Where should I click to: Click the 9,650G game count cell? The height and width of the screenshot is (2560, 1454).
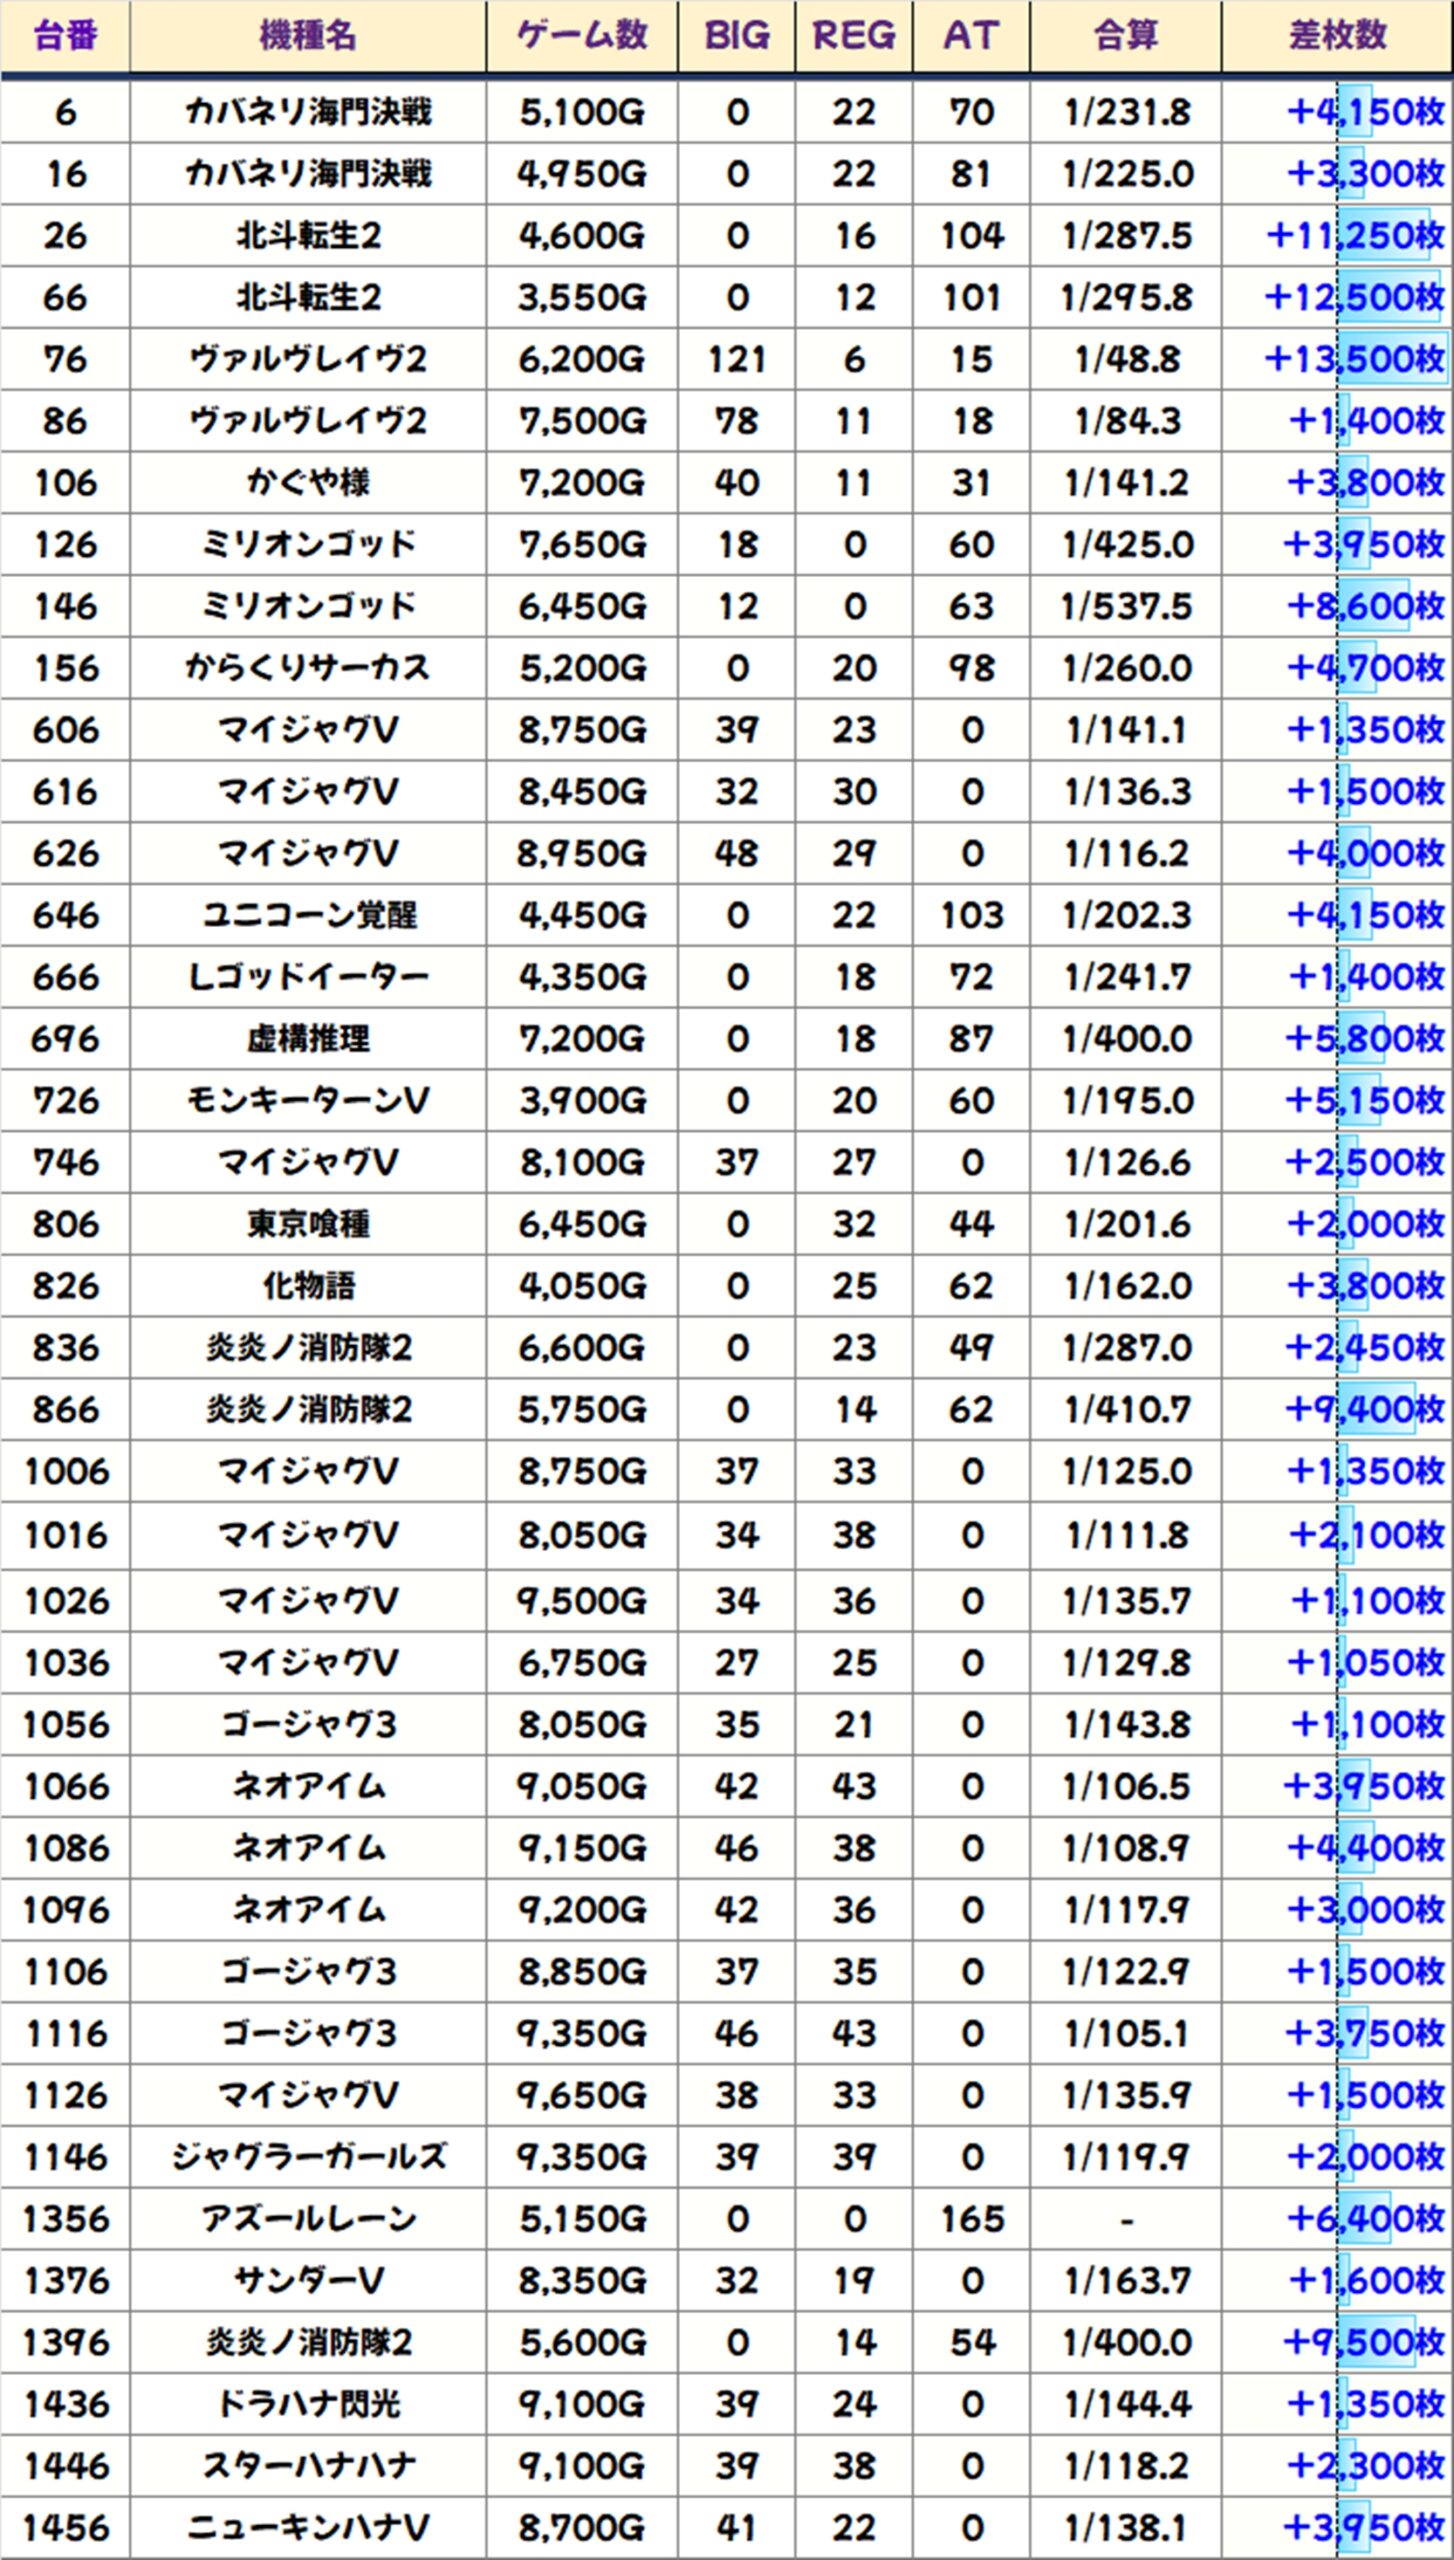point(581,2095)
